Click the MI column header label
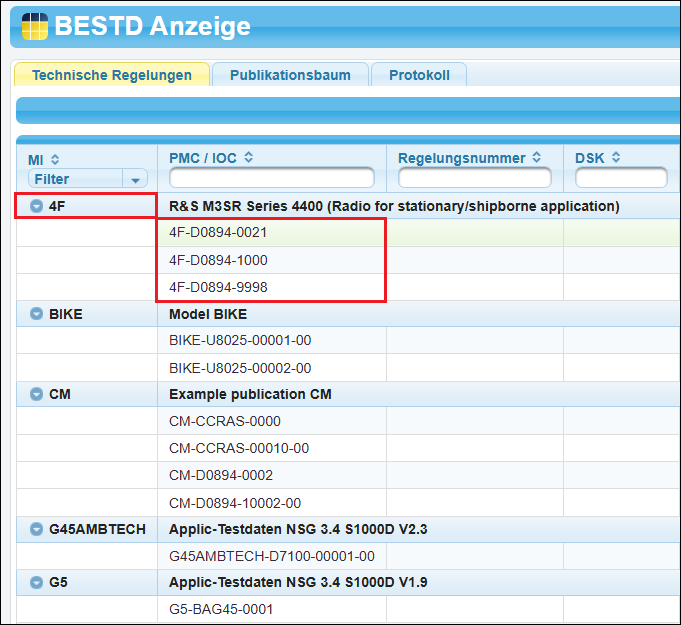Image resolution: width=681 pixels, height=625 pixels. [36, 160]
